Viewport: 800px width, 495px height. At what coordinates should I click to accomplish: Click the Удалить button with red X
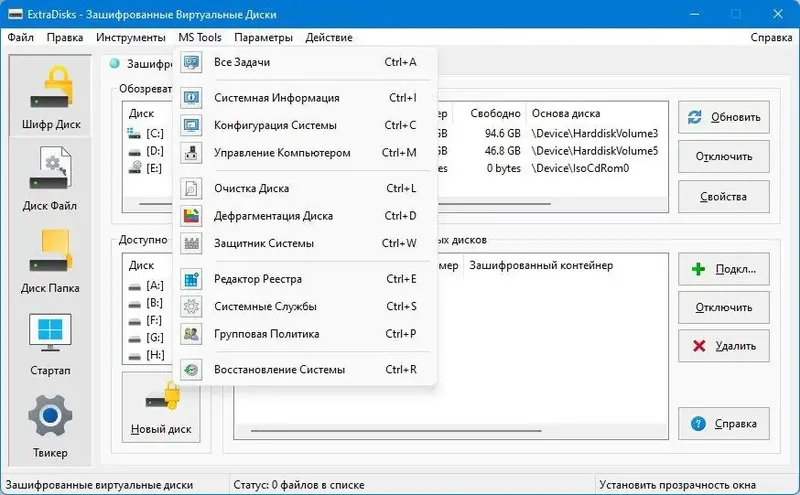point(723,346)
